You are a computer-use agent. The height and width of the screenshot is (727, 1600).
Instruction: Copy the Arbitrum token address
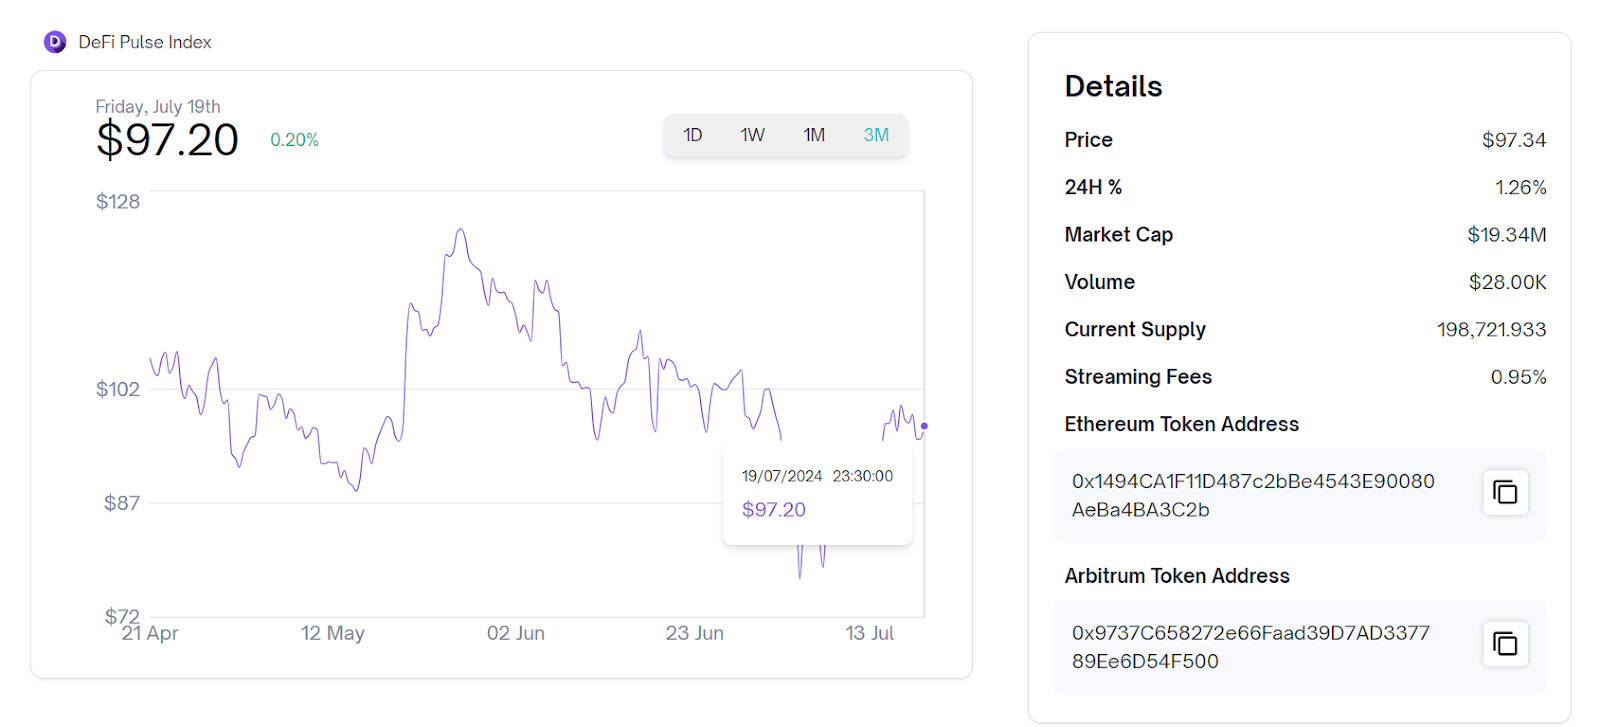coord(1505,644)
